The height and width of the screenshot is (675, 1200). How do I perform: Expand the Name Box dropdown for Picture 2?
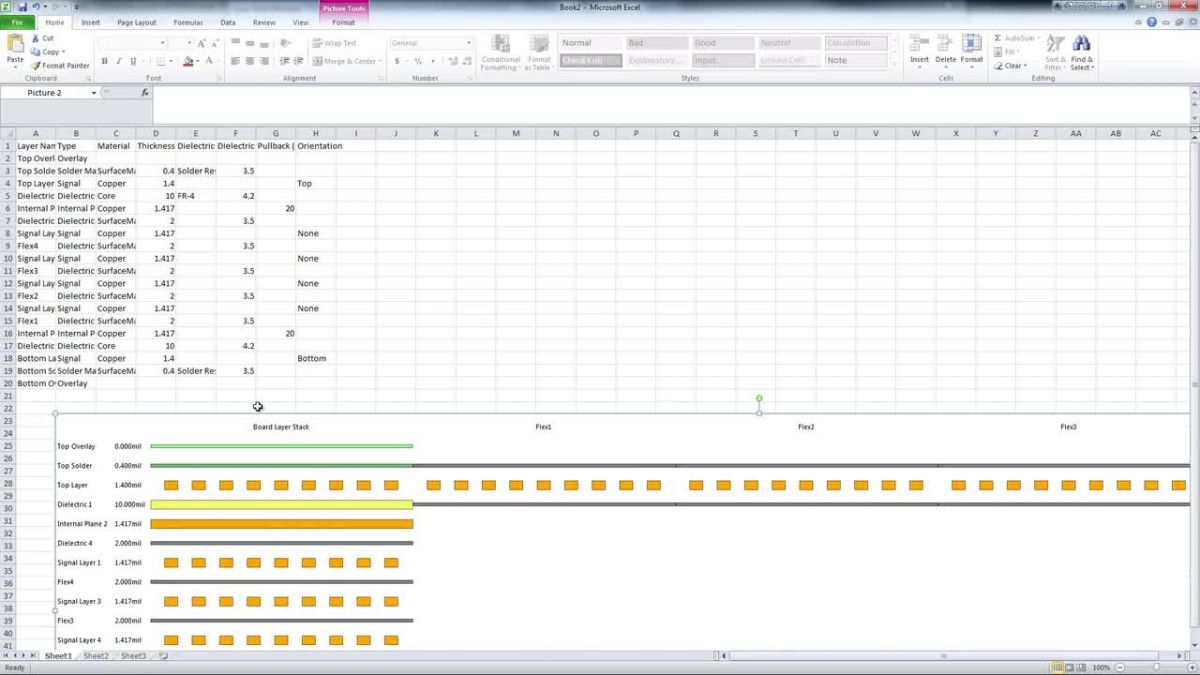[94, 93]
